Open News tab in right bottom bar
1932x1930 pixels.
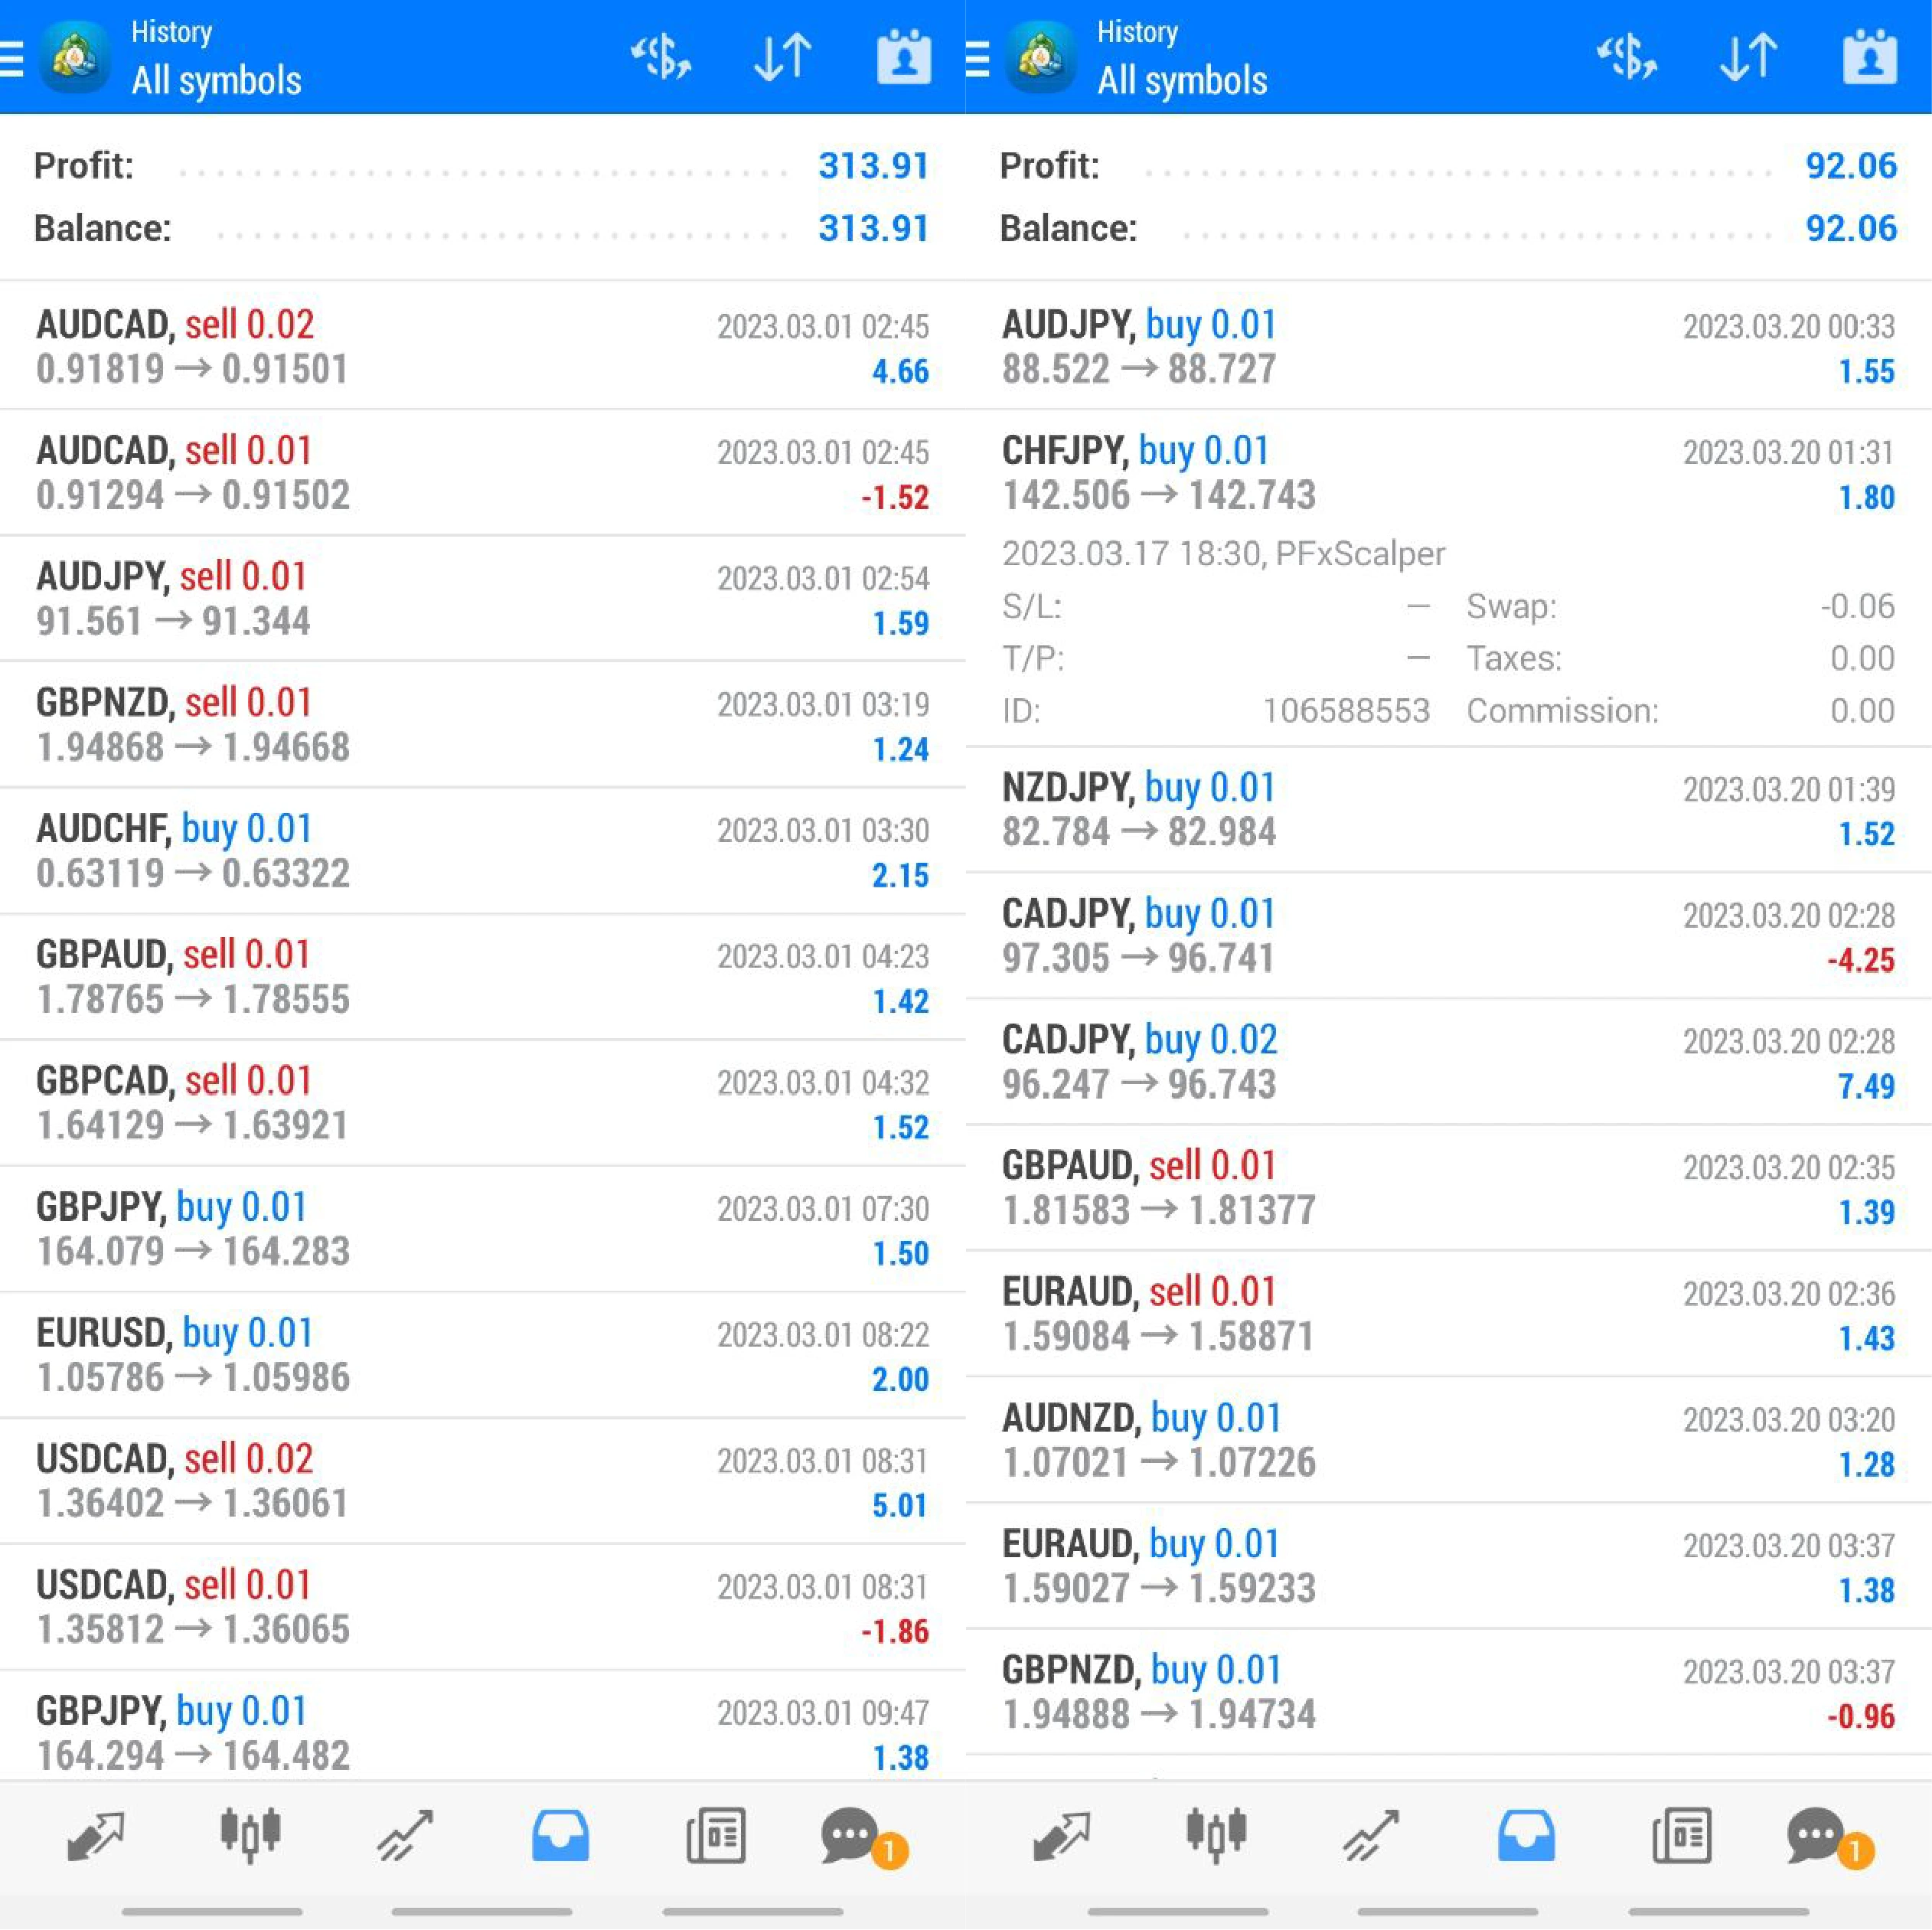[1682, 1836]
